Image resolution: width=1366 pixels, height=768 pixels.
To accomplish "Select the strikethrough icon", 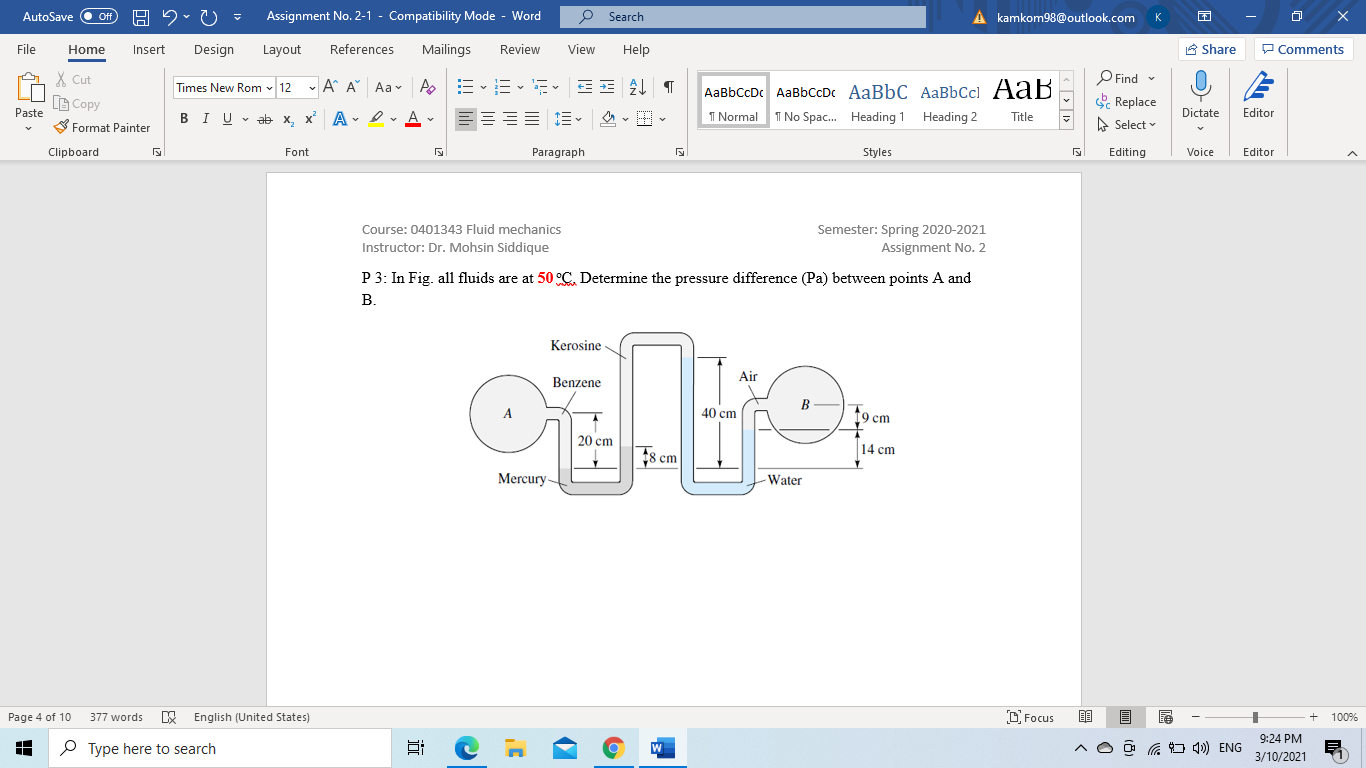I will point(264,118).
